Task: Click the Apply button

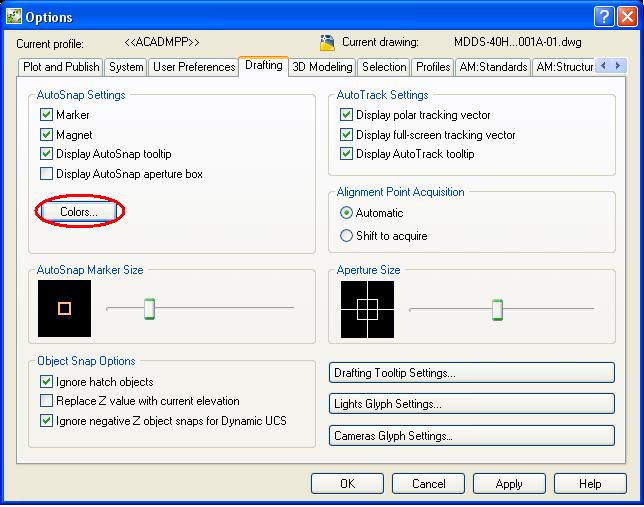Action: pyautogui.click(x=509, y=484)
